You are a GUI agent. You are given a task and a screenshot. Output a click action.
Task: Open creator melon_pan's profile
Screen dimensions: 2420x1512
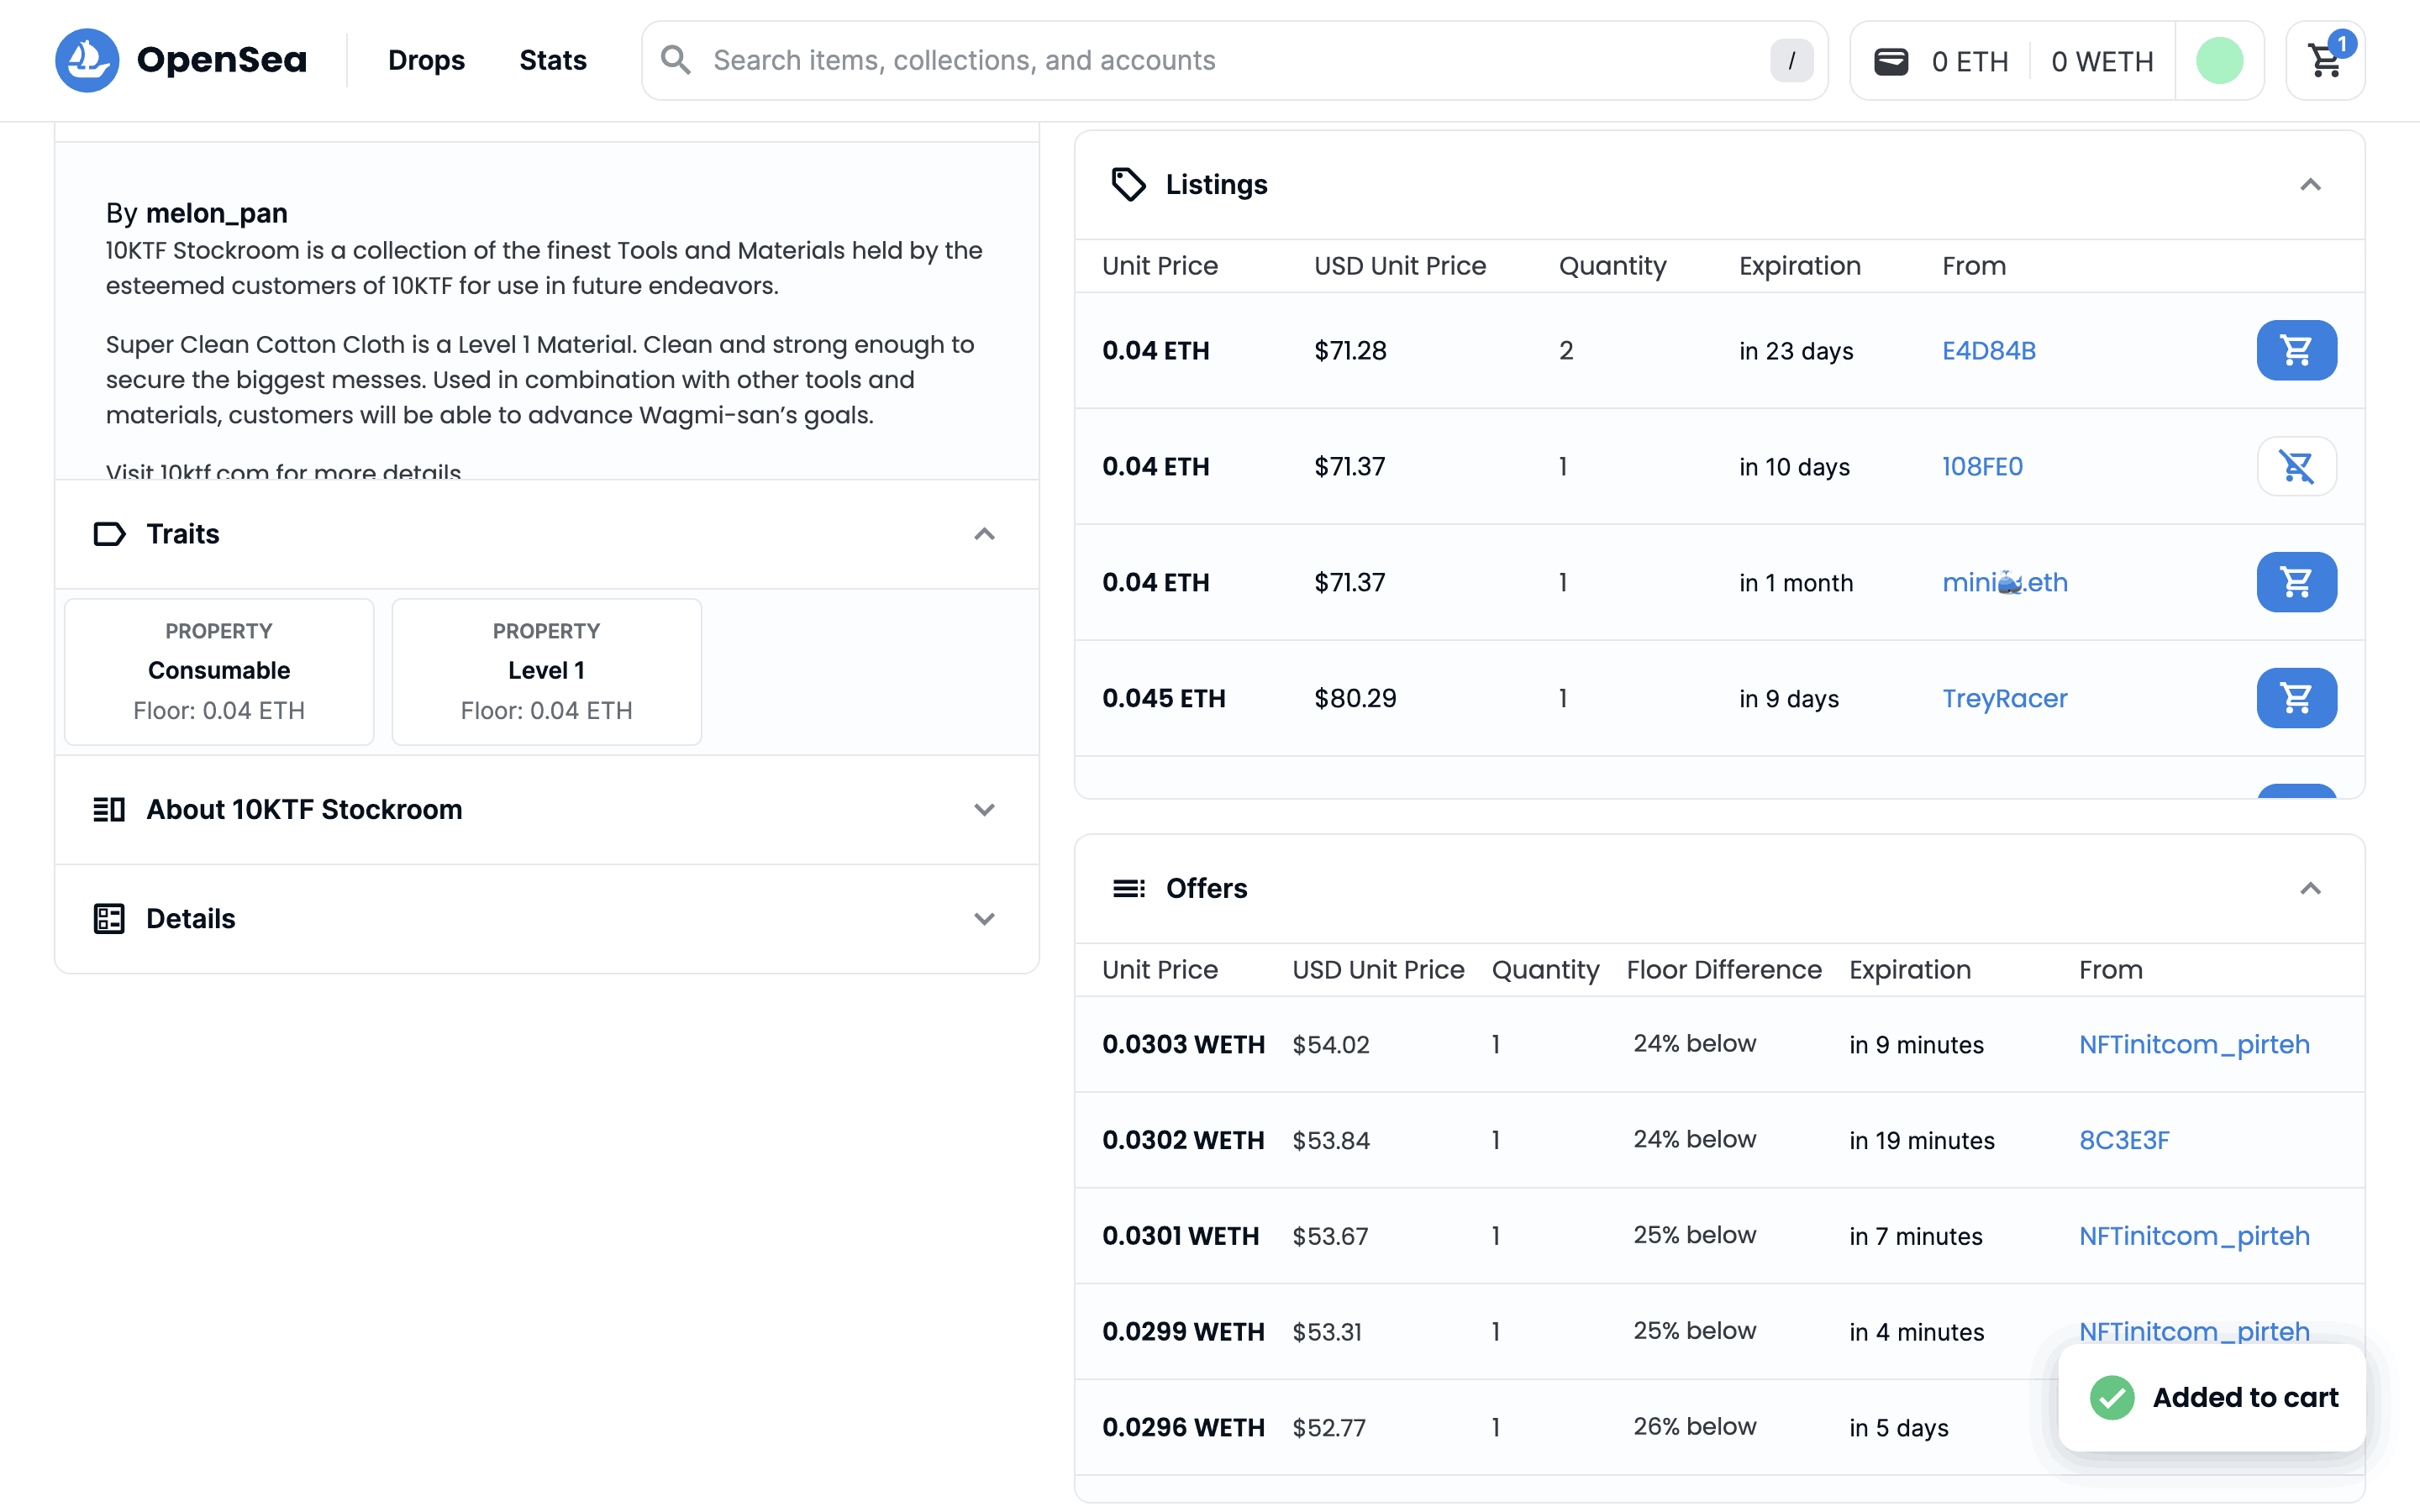(x=216, y=213)
